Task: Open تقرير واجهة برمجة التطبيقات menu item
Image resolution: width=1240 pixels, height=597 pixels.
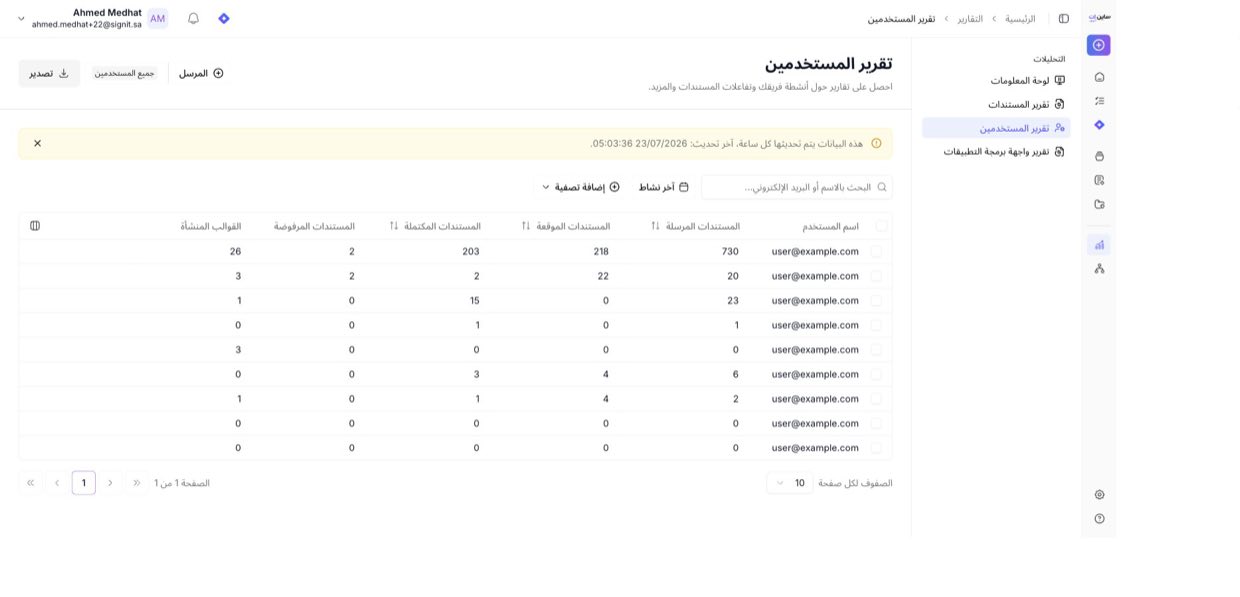Action: [1005, 152]
